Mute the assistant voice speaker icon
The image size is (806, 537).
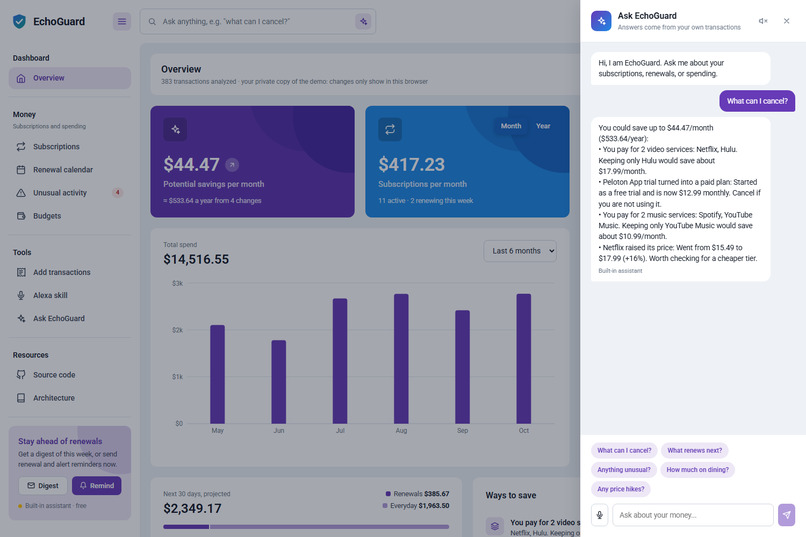tap(763, 21)
